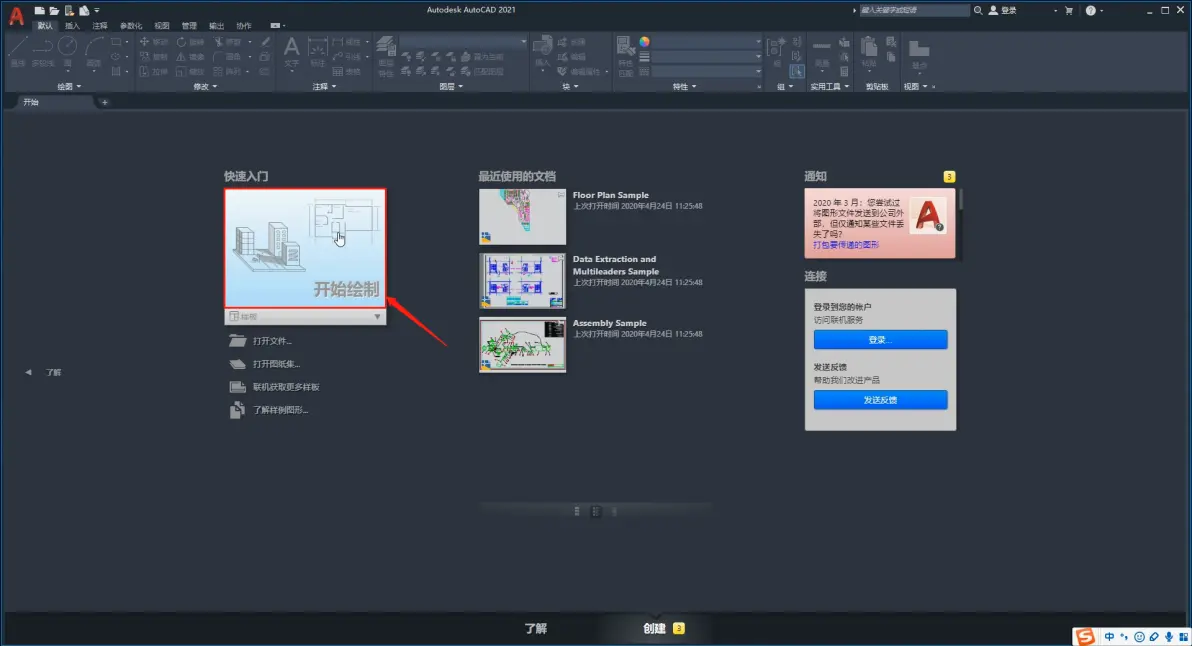Open the AutoCAD application menu logo
1192x646 pixels.
16,15
